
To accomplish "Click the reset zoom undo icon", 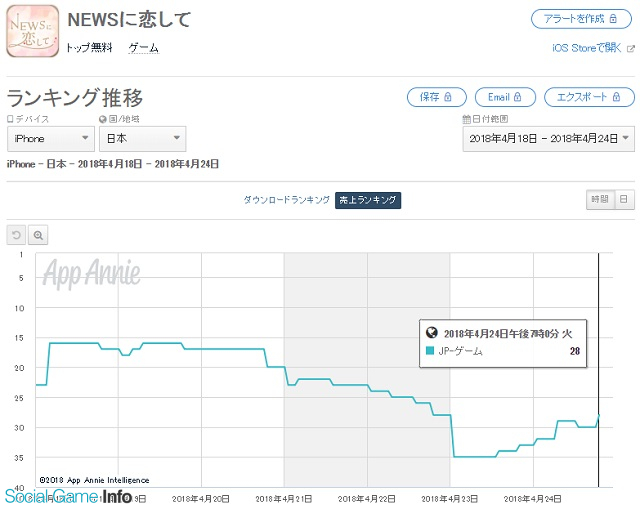I will [16, 235].
